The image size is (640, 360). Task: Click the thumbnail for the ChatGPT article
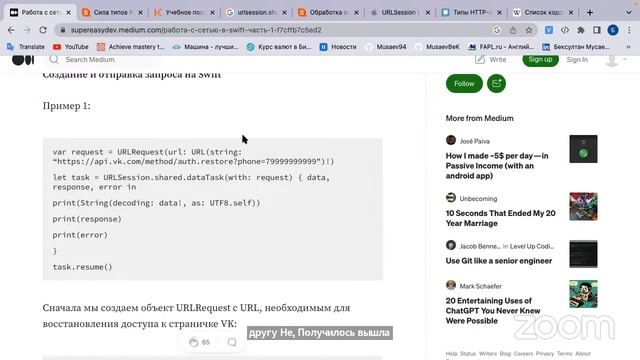point(583,294)
